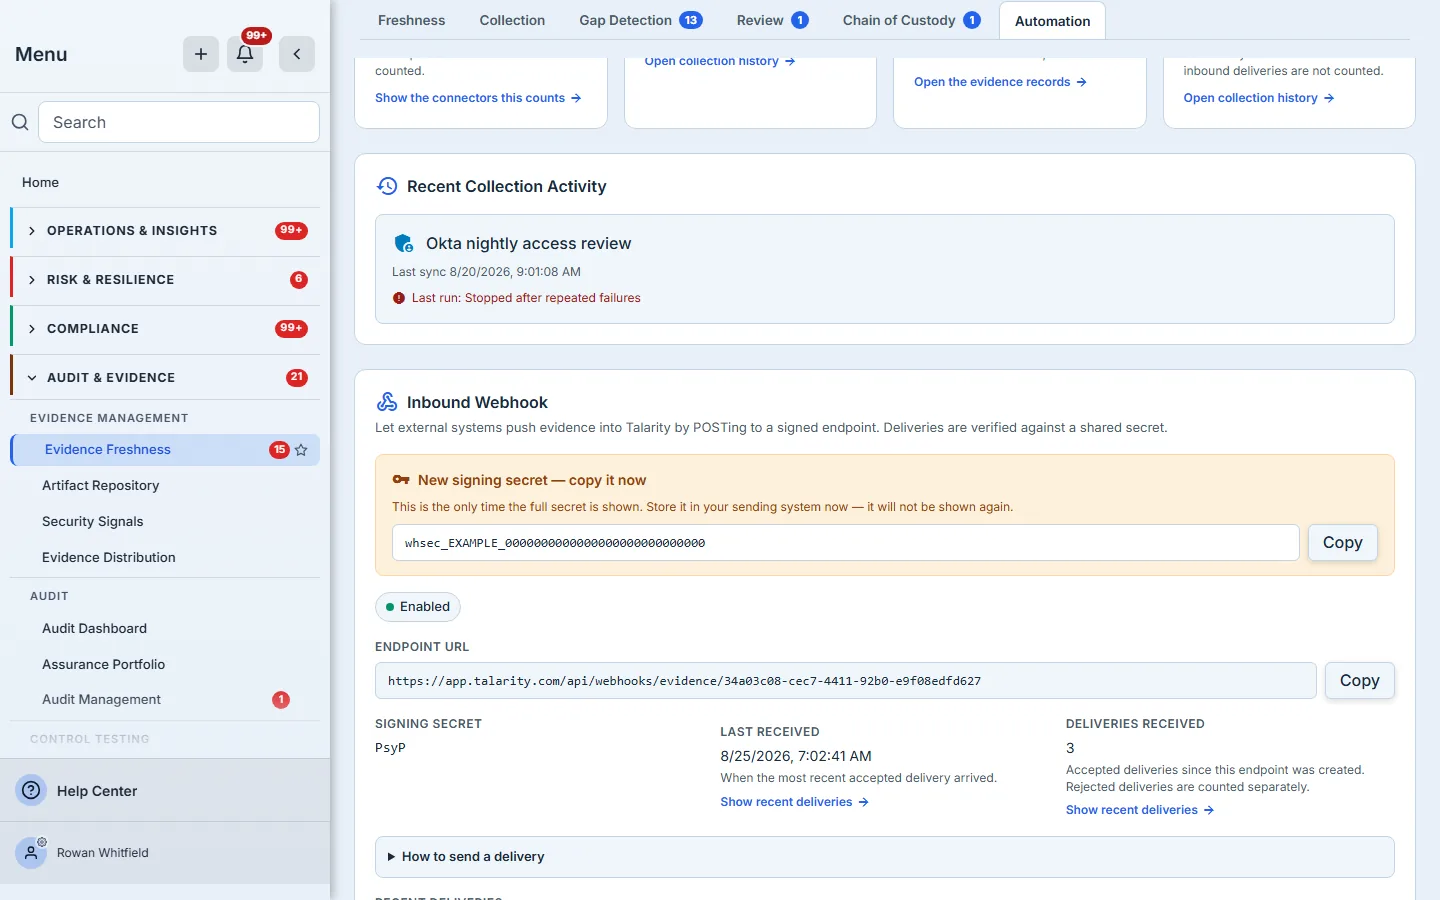Image resolution: width=1440 pixels, height=900 pixels.
Task: Switch to the Collection tab
Action: (x=512, y=20)
